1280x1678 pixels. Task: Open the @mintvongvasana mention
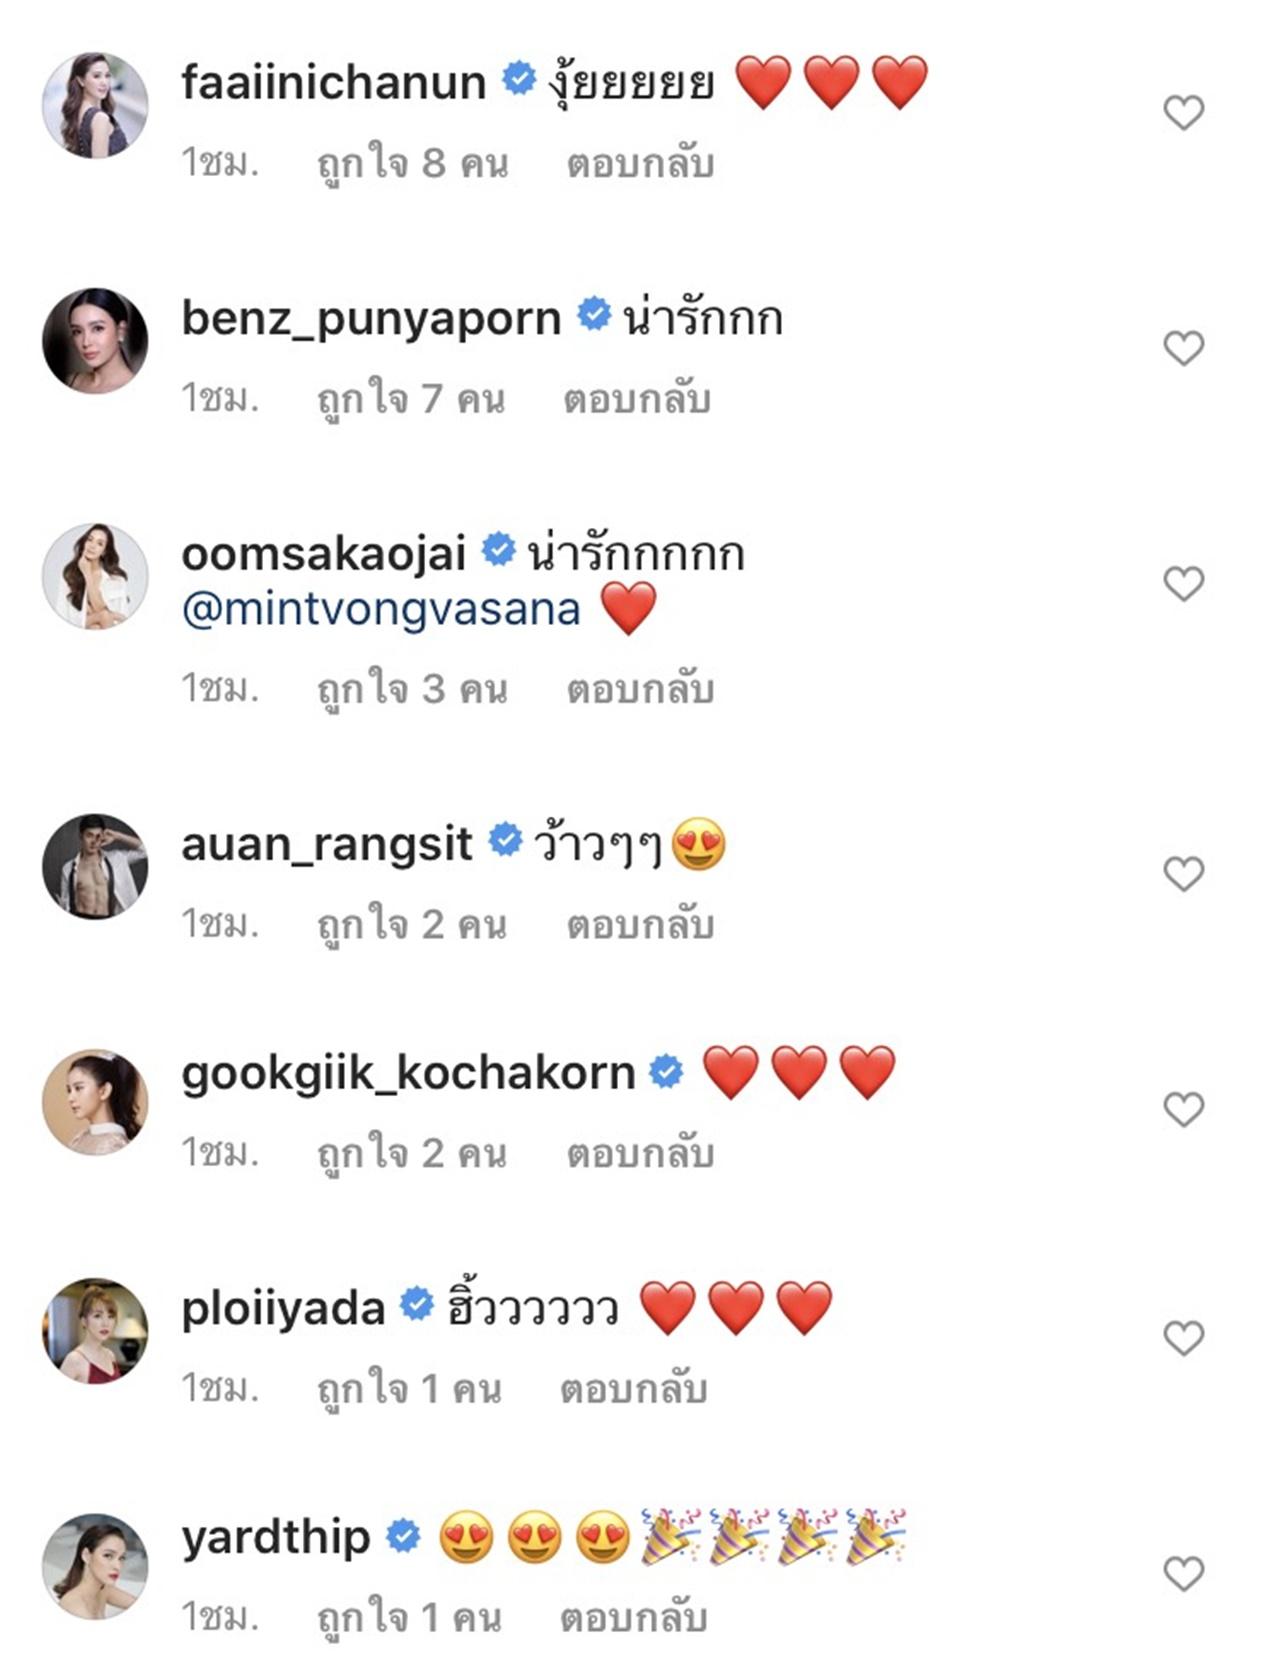[381, 609]
